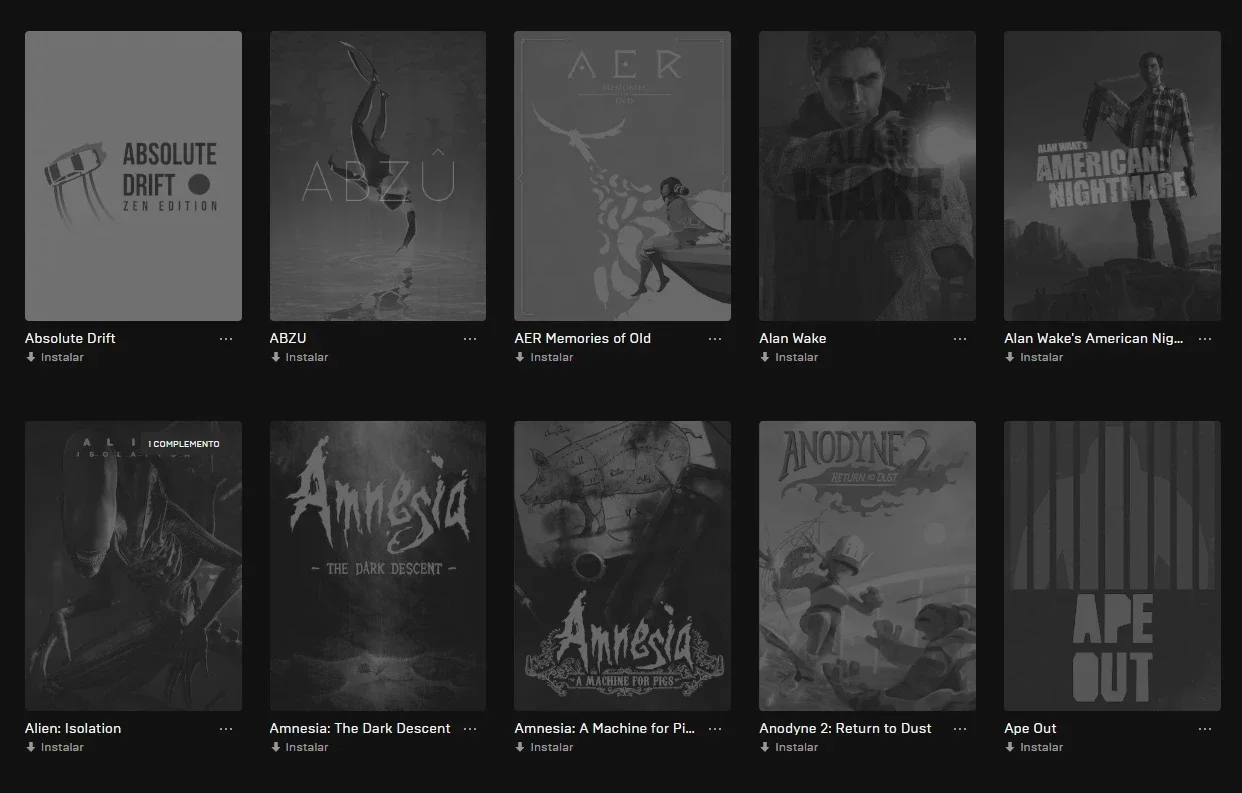Open three-dot menu for ABZU

click(470, 339)
